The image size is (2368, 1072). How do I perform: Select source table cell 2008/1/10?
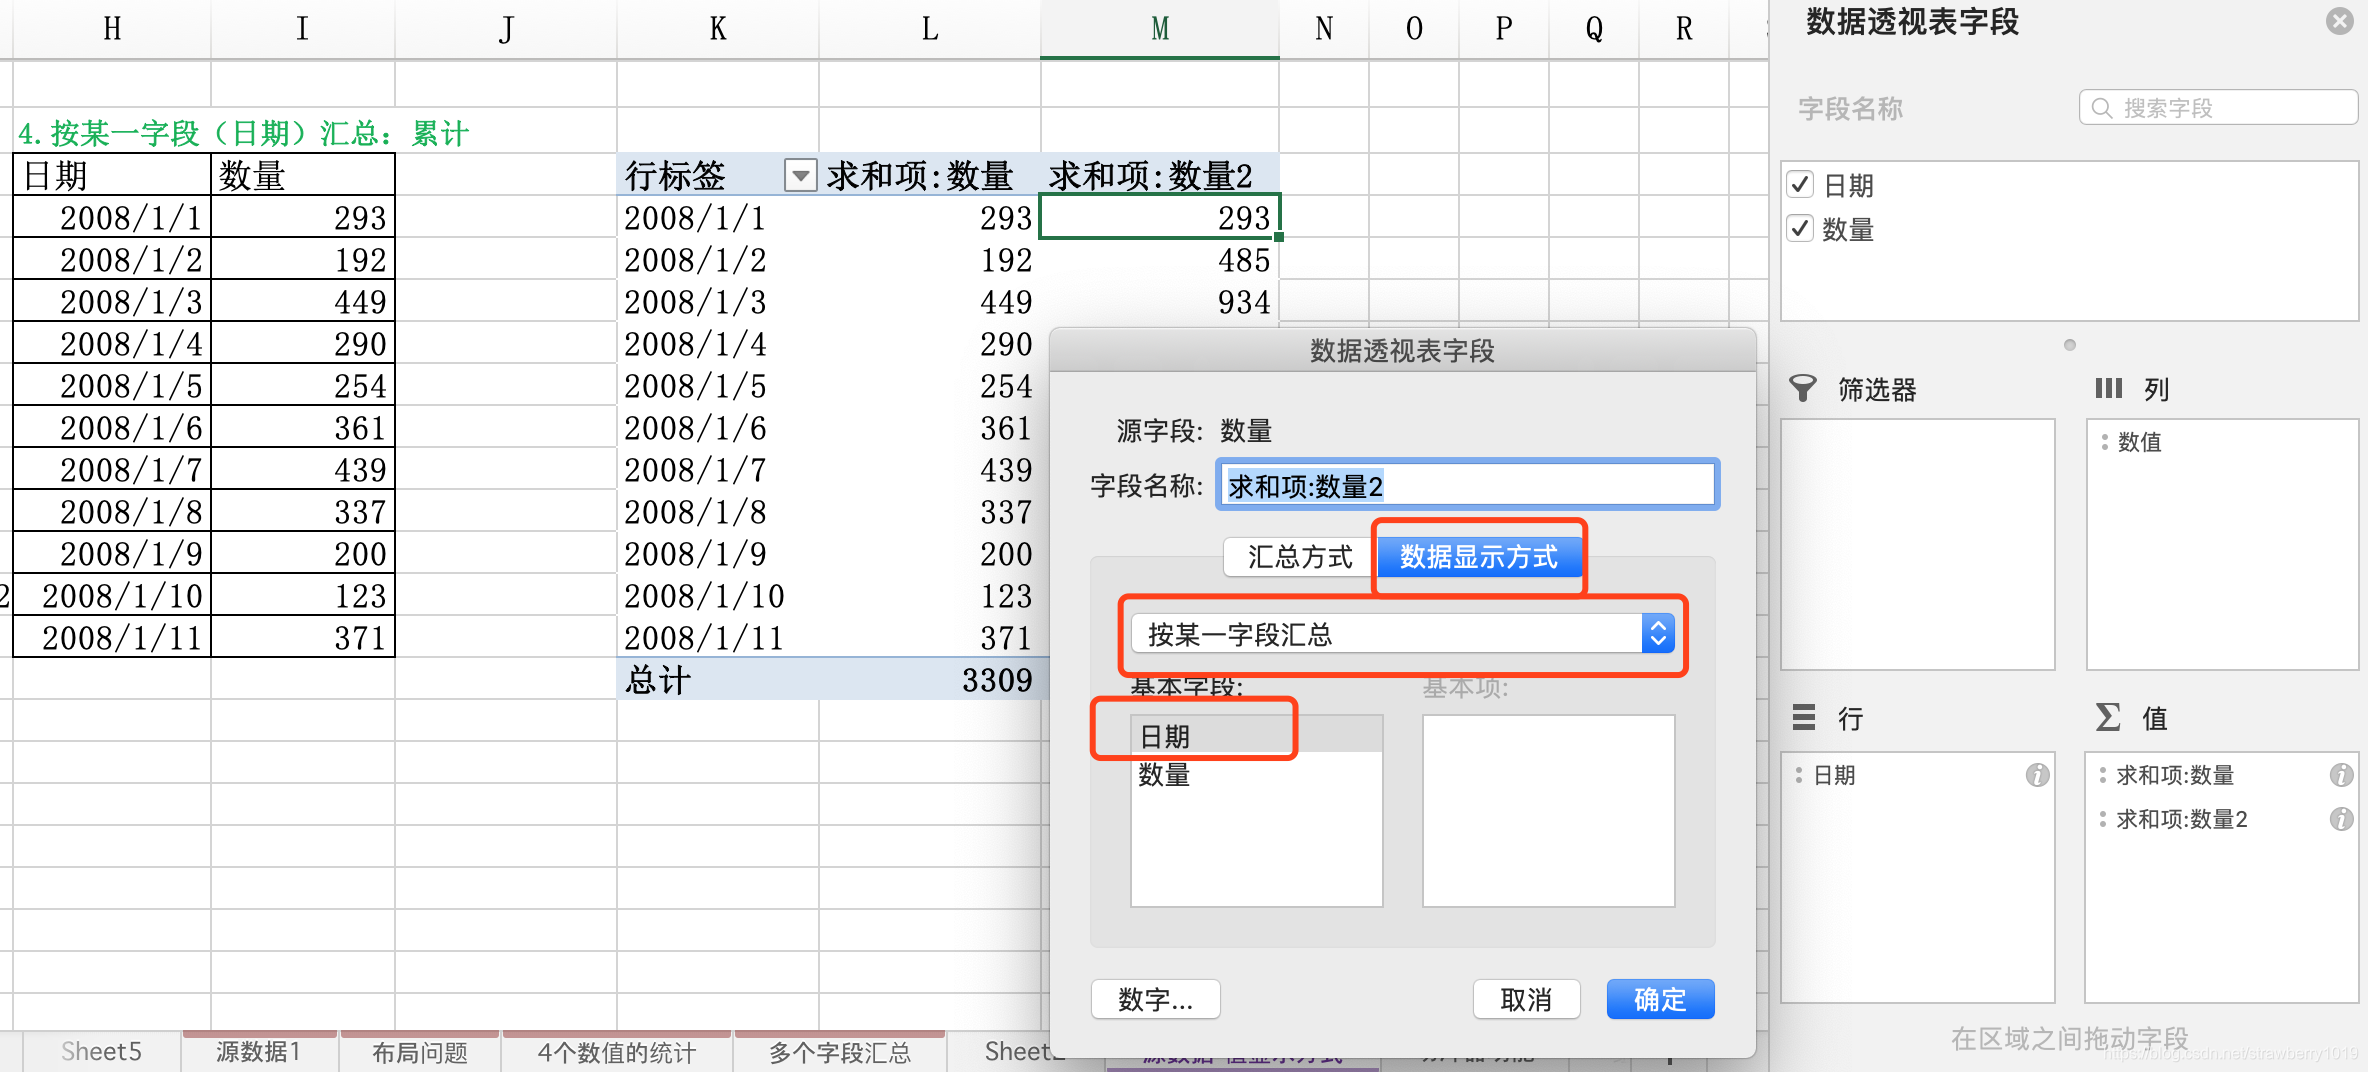pyautogui.click(x=112, y=596)
